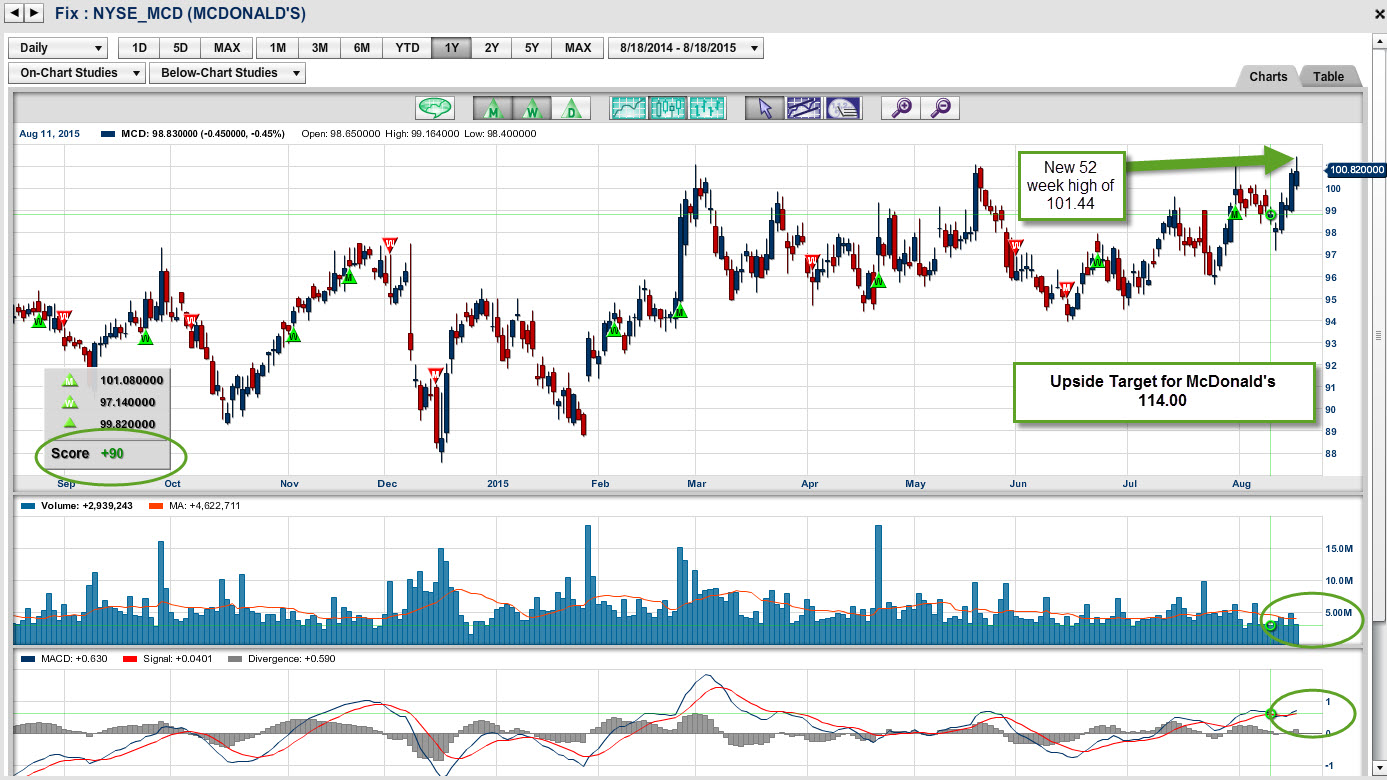The width and height of the screenshot is (1387, 780).
Task: Switch to line chart style
Action: [x=628, y=108]
